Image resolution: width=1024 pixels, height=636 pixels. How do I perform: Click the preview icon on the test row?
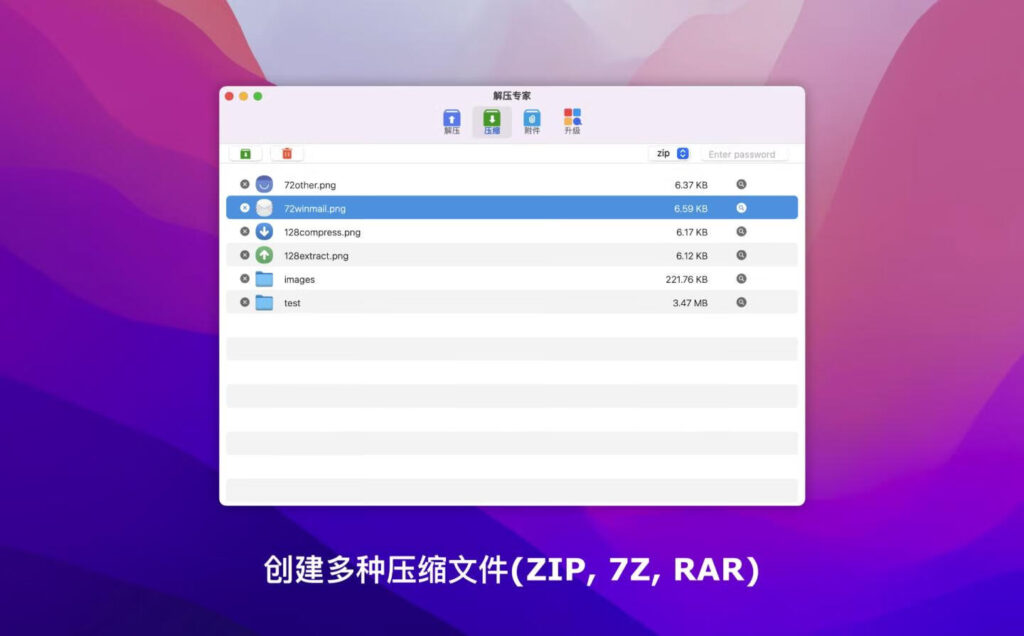coord(740,303)
